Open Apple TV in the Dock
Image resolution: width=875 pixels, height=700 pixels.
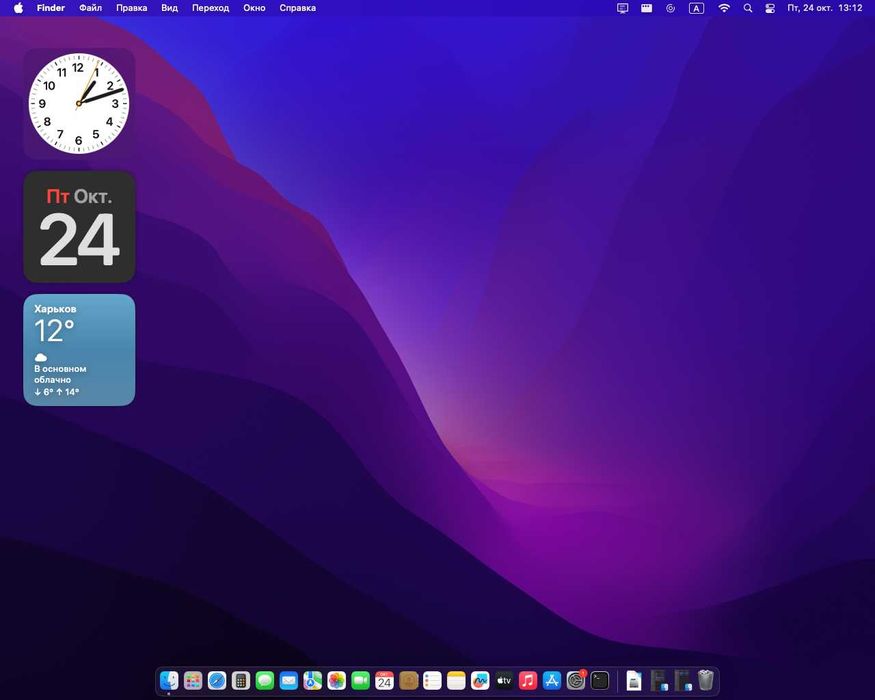tap(504, 680)
